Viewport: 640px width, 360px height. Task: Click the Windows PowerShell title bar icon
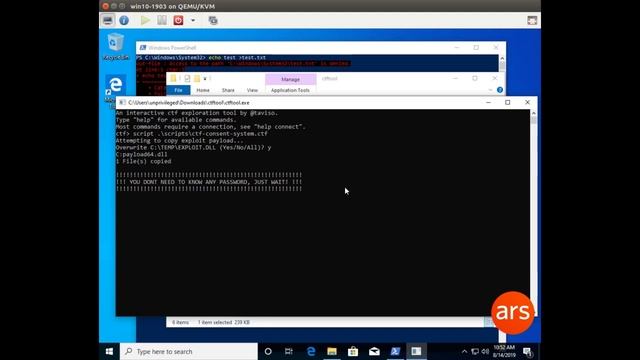click(143, 48)
